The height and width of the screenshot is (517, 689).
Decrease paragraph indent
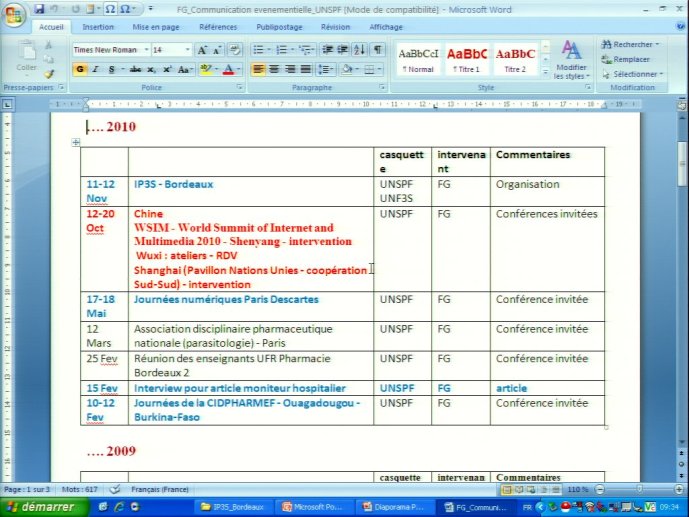pos(327,50)
